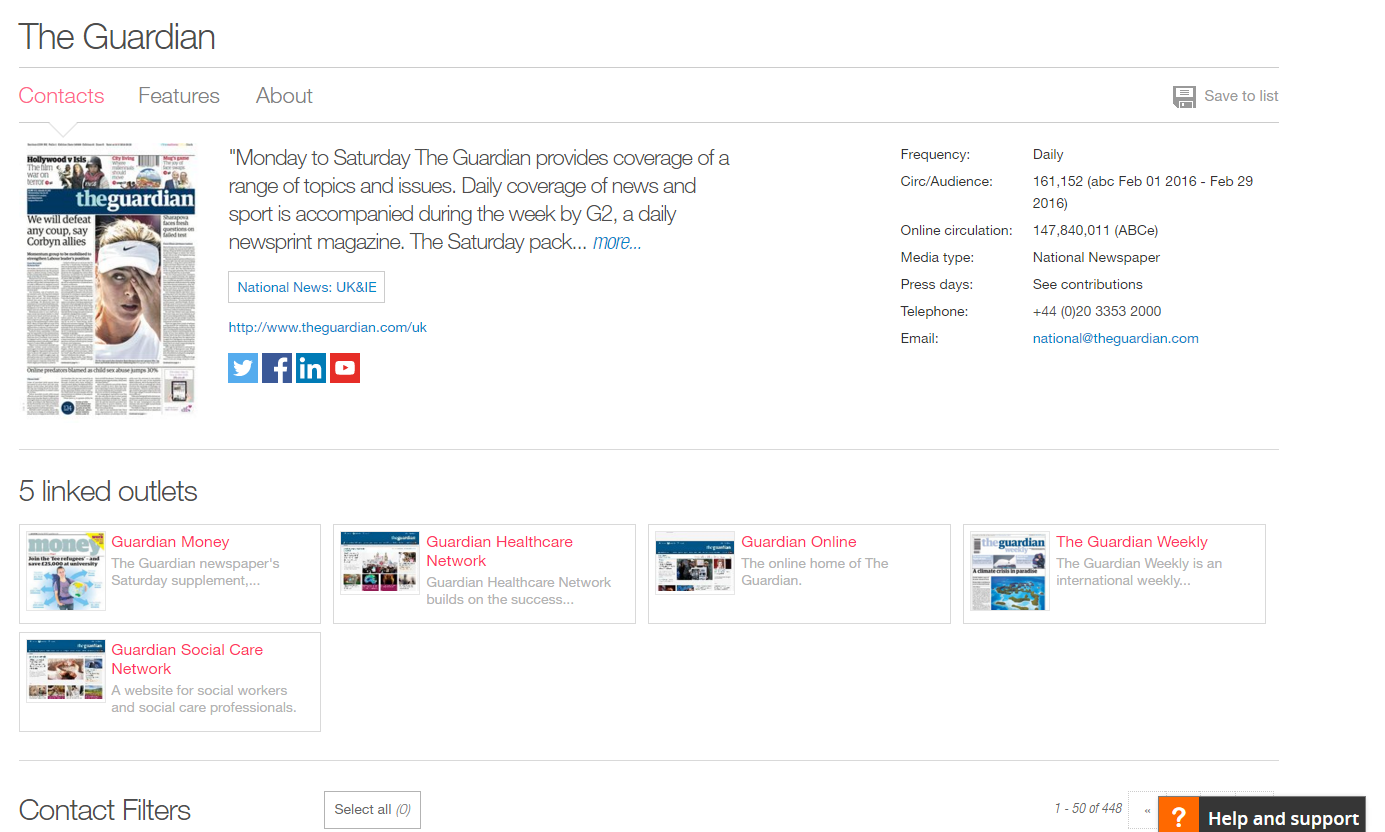Click The Guardian page title
Screen dimensions: 1385x832
pos(117,37)
